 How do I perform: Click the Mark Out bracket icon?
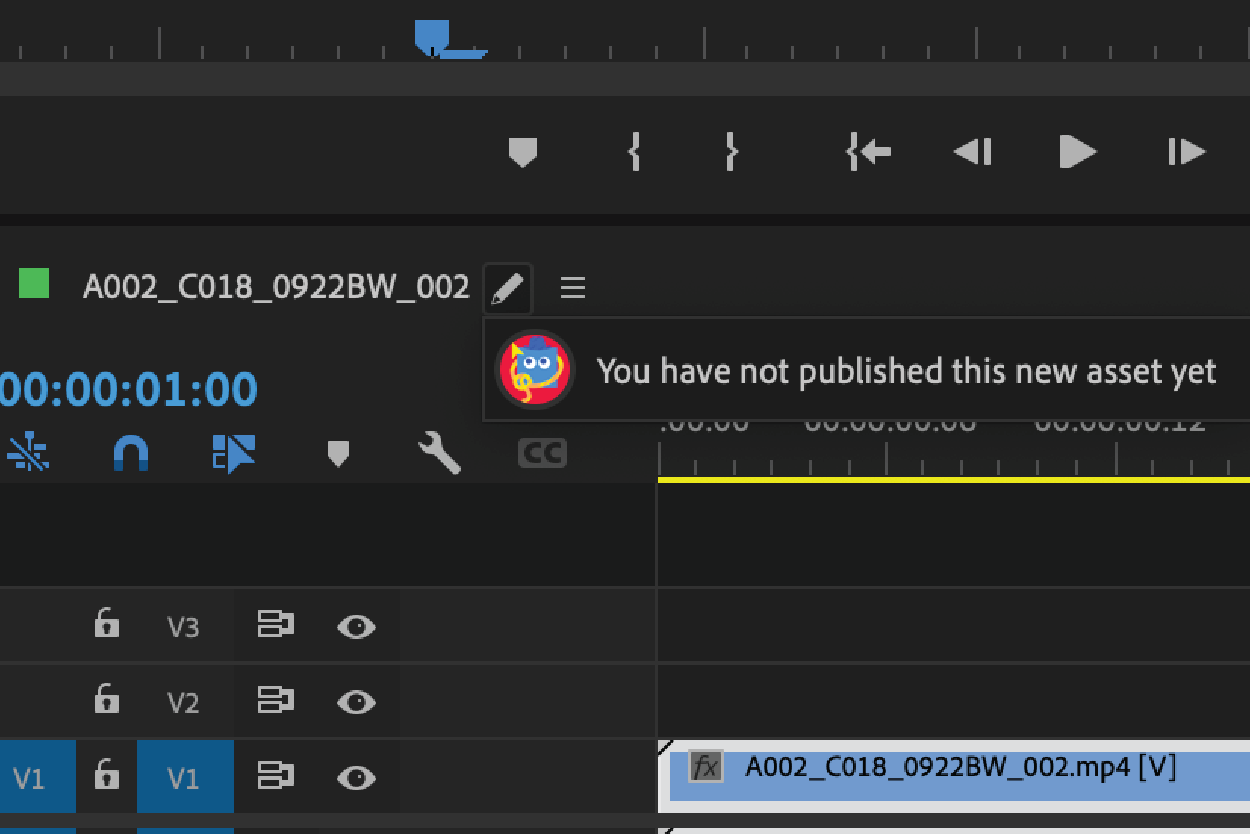pos(731,152)
